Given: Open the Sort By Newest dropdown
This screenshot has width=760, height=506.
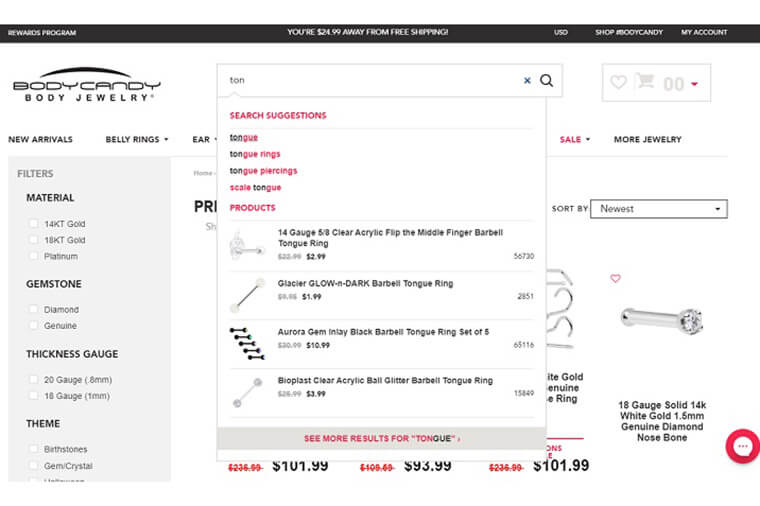Looking at the screenshot, I should tap(658, 209).
